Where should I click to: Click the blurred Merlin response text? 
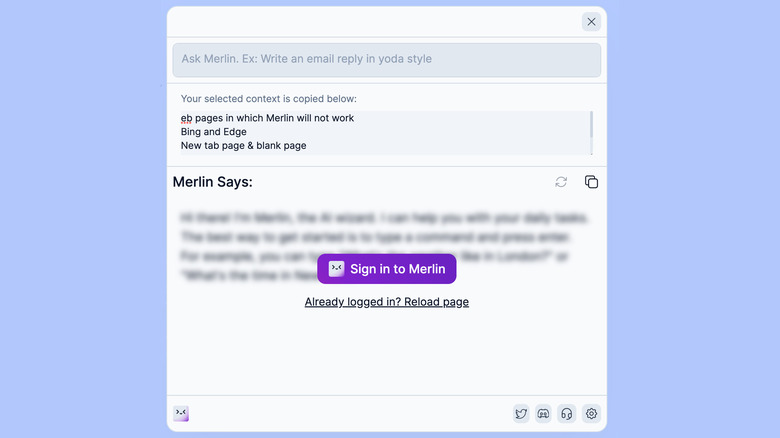pos(386,225)
